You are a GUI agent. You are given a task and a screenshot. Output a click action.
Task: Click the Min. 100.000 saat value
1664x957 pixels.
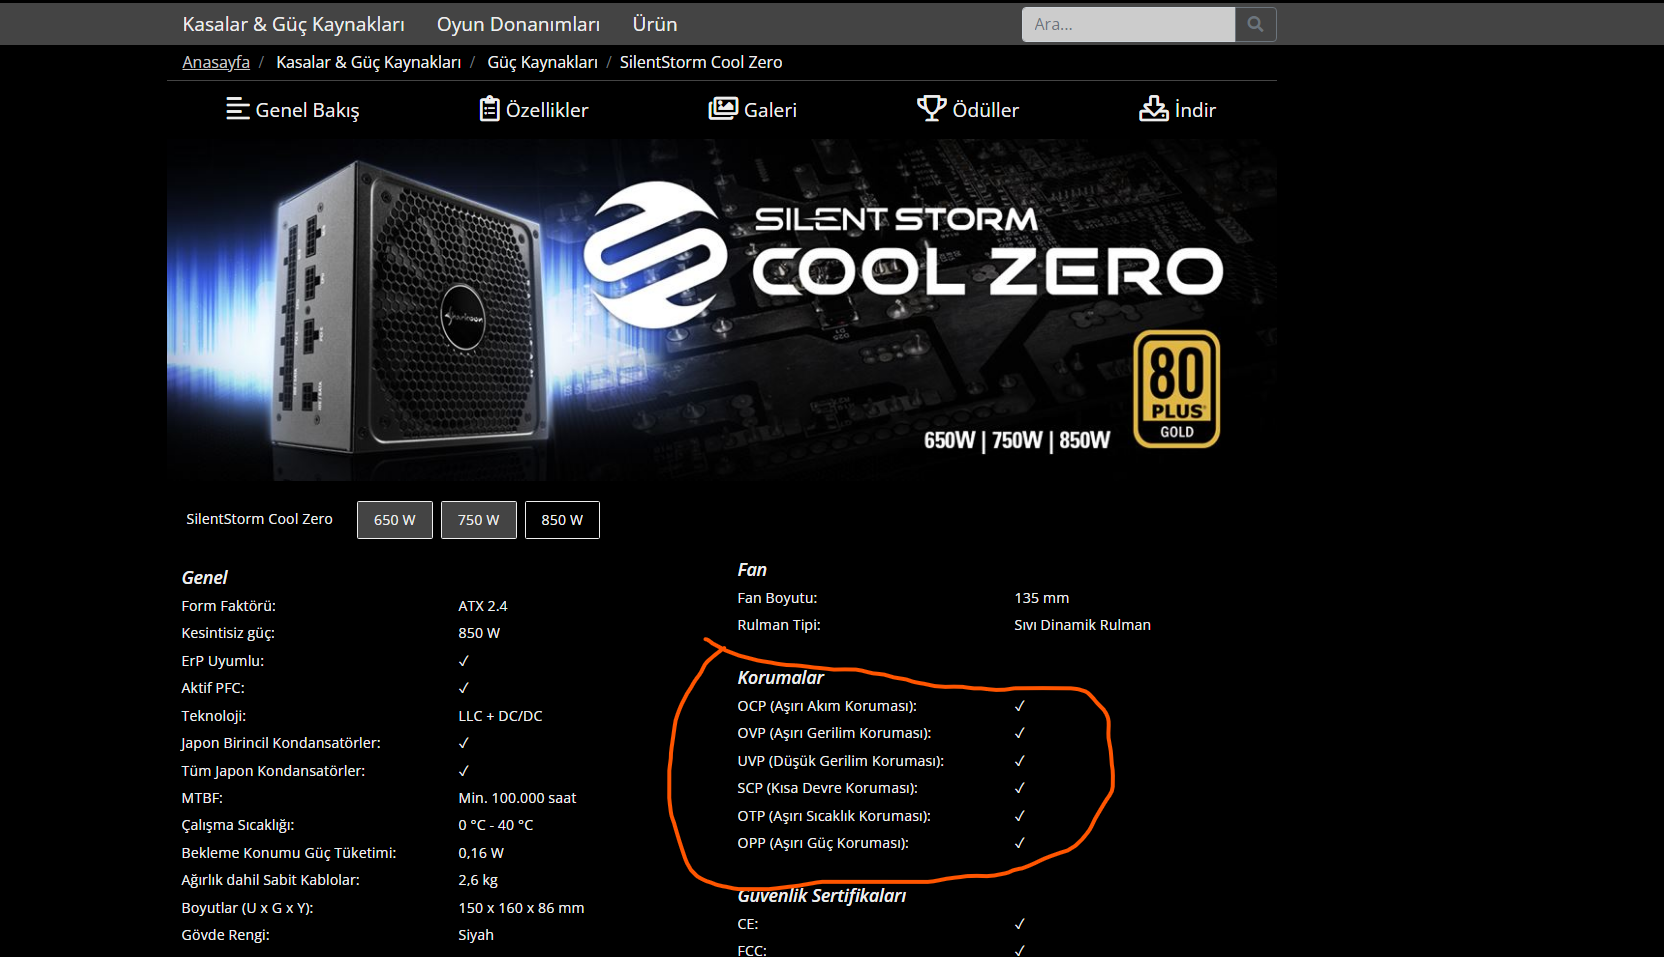point(517,798)
